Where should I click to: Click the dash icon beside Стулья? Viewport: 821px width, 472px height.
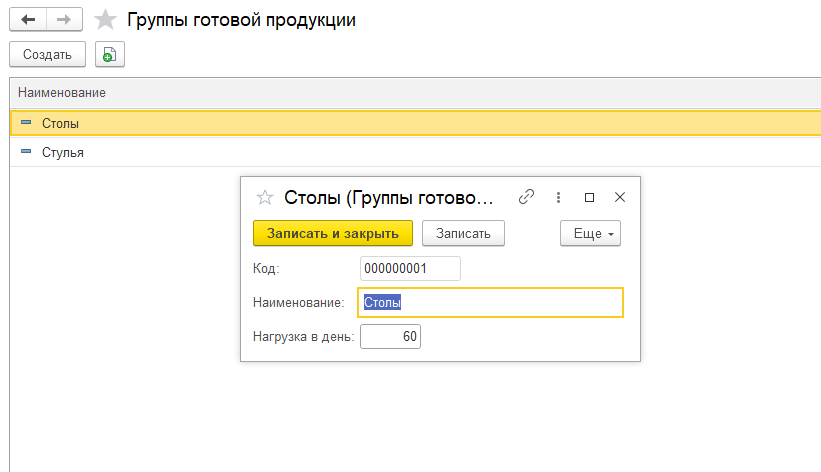point(26,151)
